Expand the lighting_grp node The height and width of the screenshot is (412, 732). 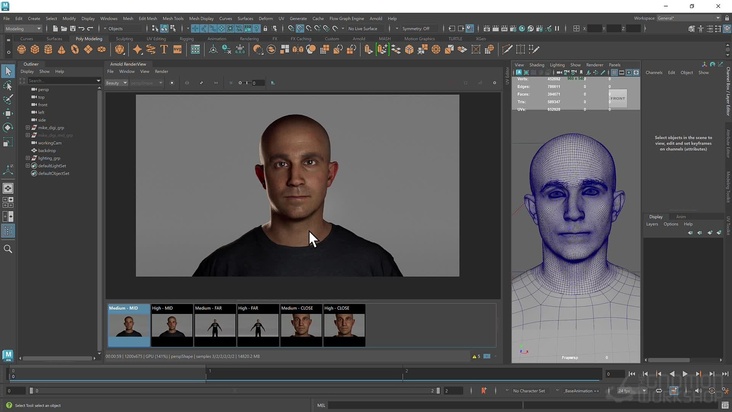29,158
